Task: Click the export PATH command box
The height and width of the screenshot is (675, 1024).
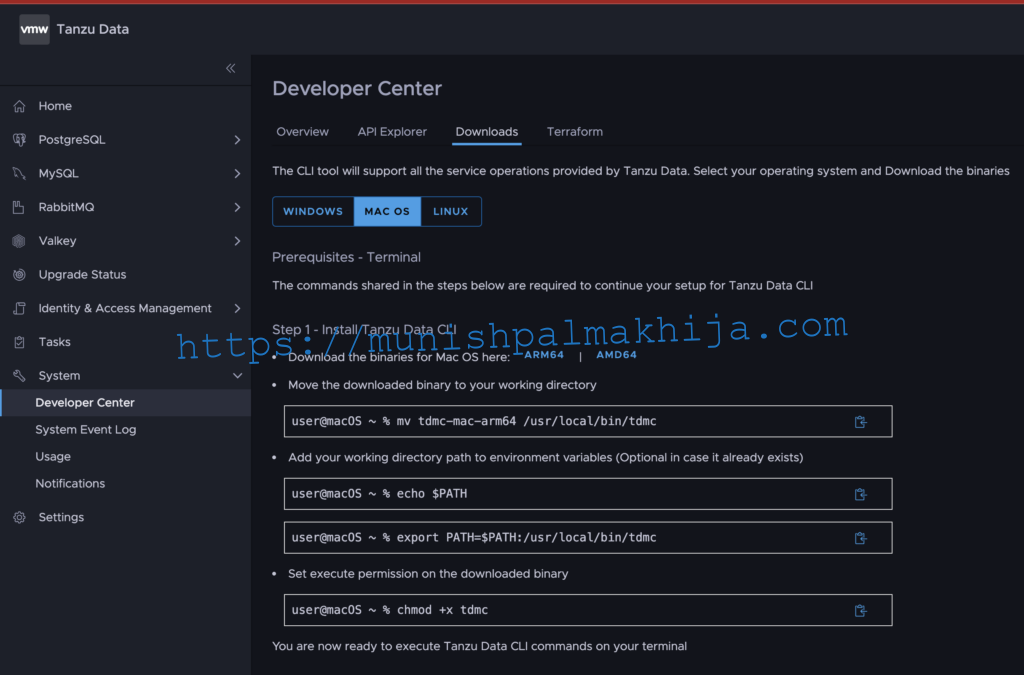Action: point(588,537)
